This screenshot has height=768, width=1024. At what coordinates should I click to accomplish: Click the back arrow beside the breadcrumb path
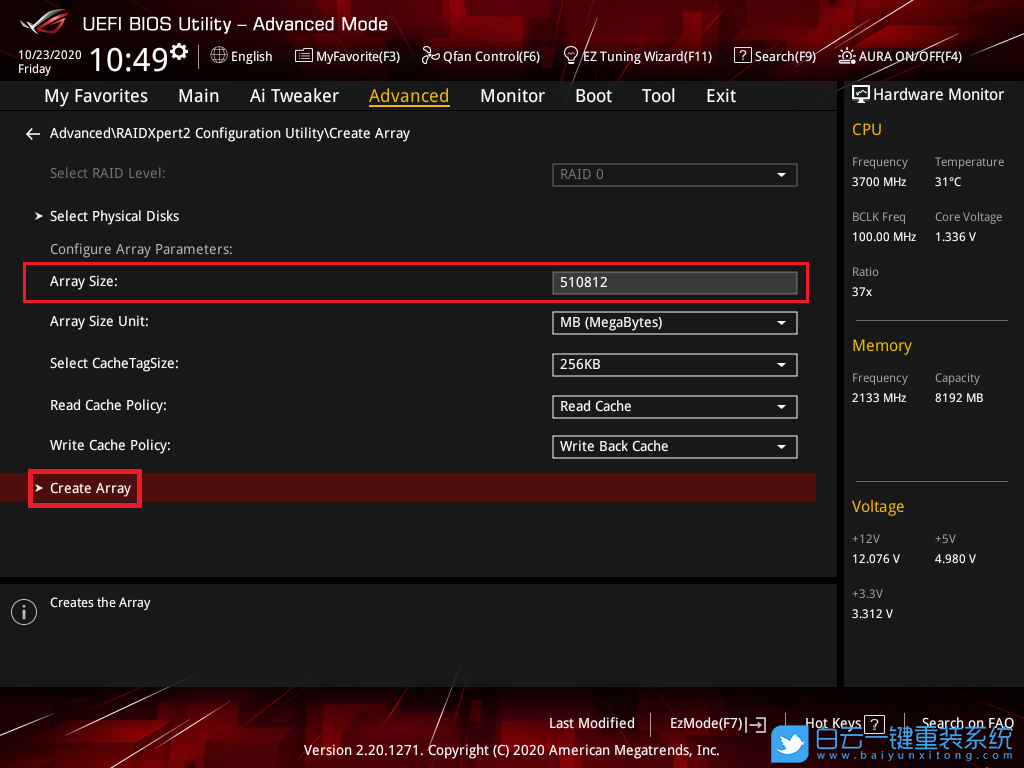click(x=33, y=134)
